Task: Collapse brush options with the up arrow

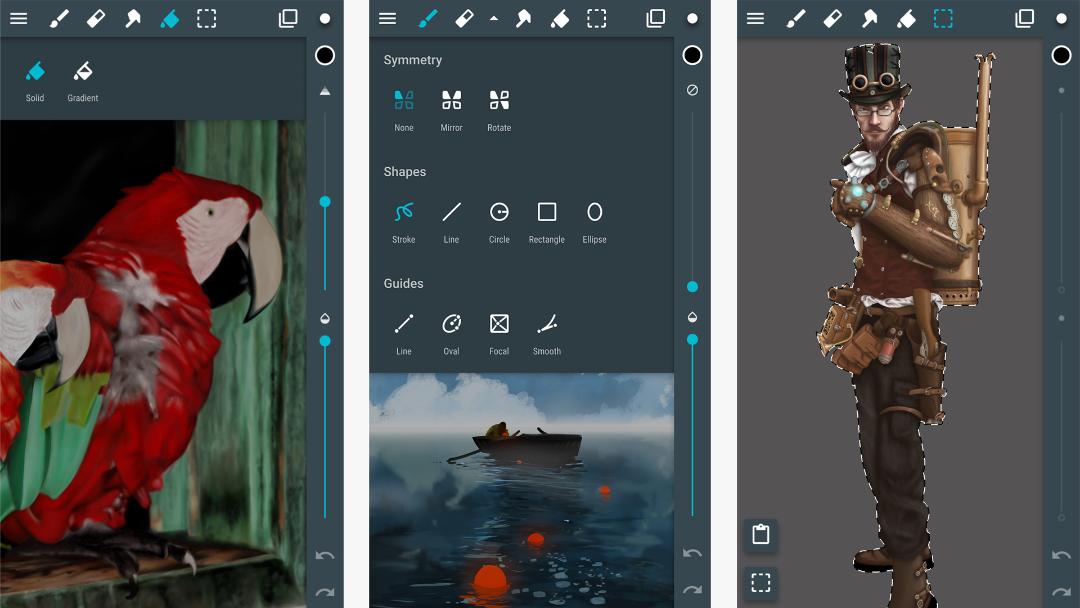Action: (x=494, y=19)
